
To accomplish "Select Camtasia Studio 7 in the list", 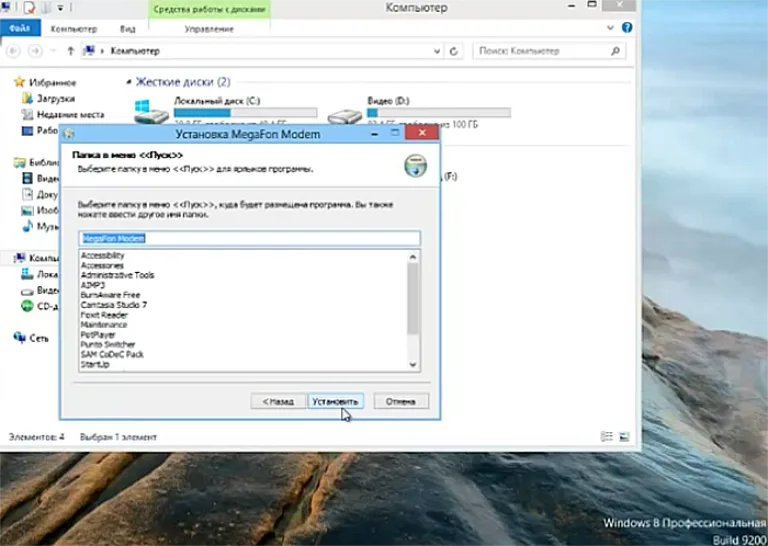I will click(114, 305).
